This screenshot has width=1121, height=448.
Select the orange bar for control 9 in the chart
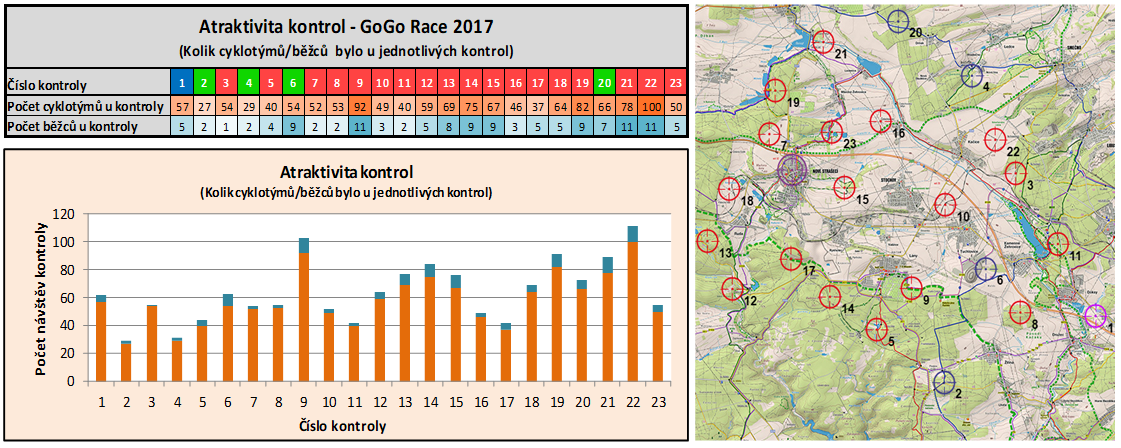click(303, 317)
